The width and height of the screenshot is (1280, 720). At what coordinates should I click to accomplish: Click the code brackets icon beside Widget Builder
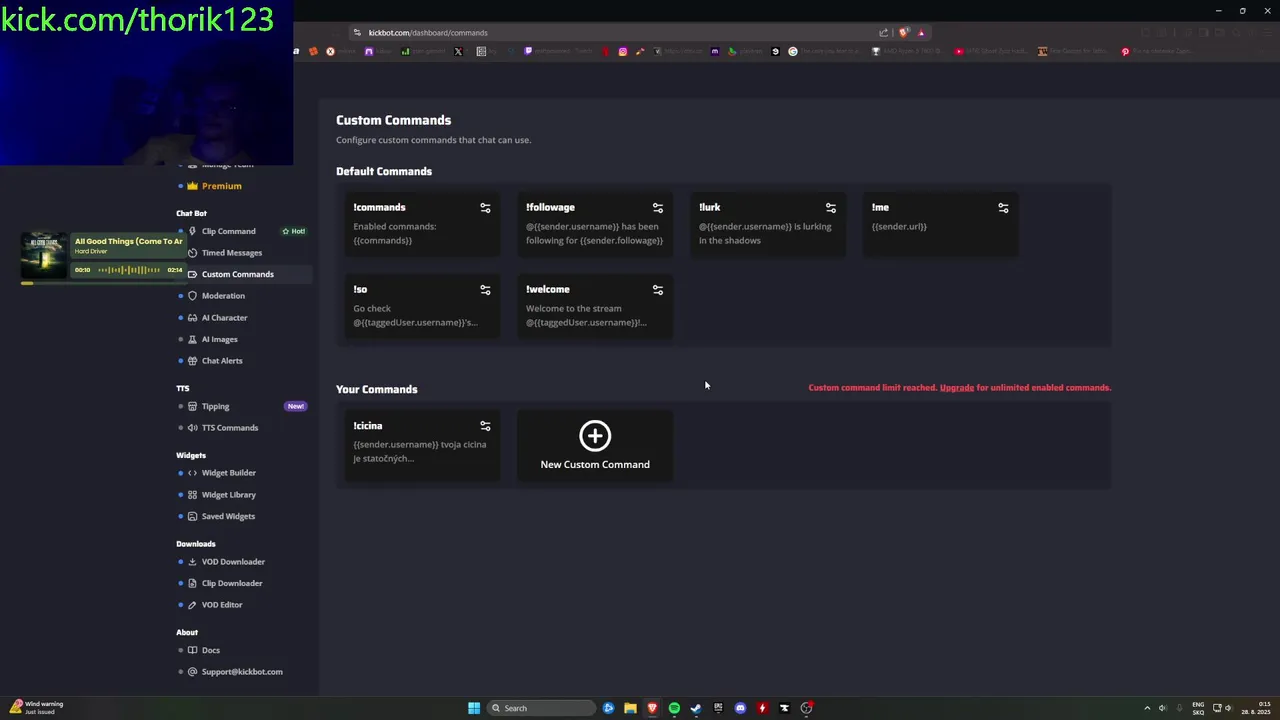(x=192, y=473)
